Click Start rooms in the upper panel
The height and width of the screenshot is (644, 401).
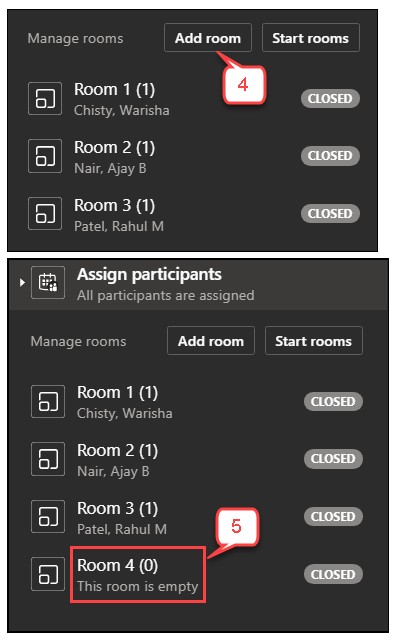(311, 38)
